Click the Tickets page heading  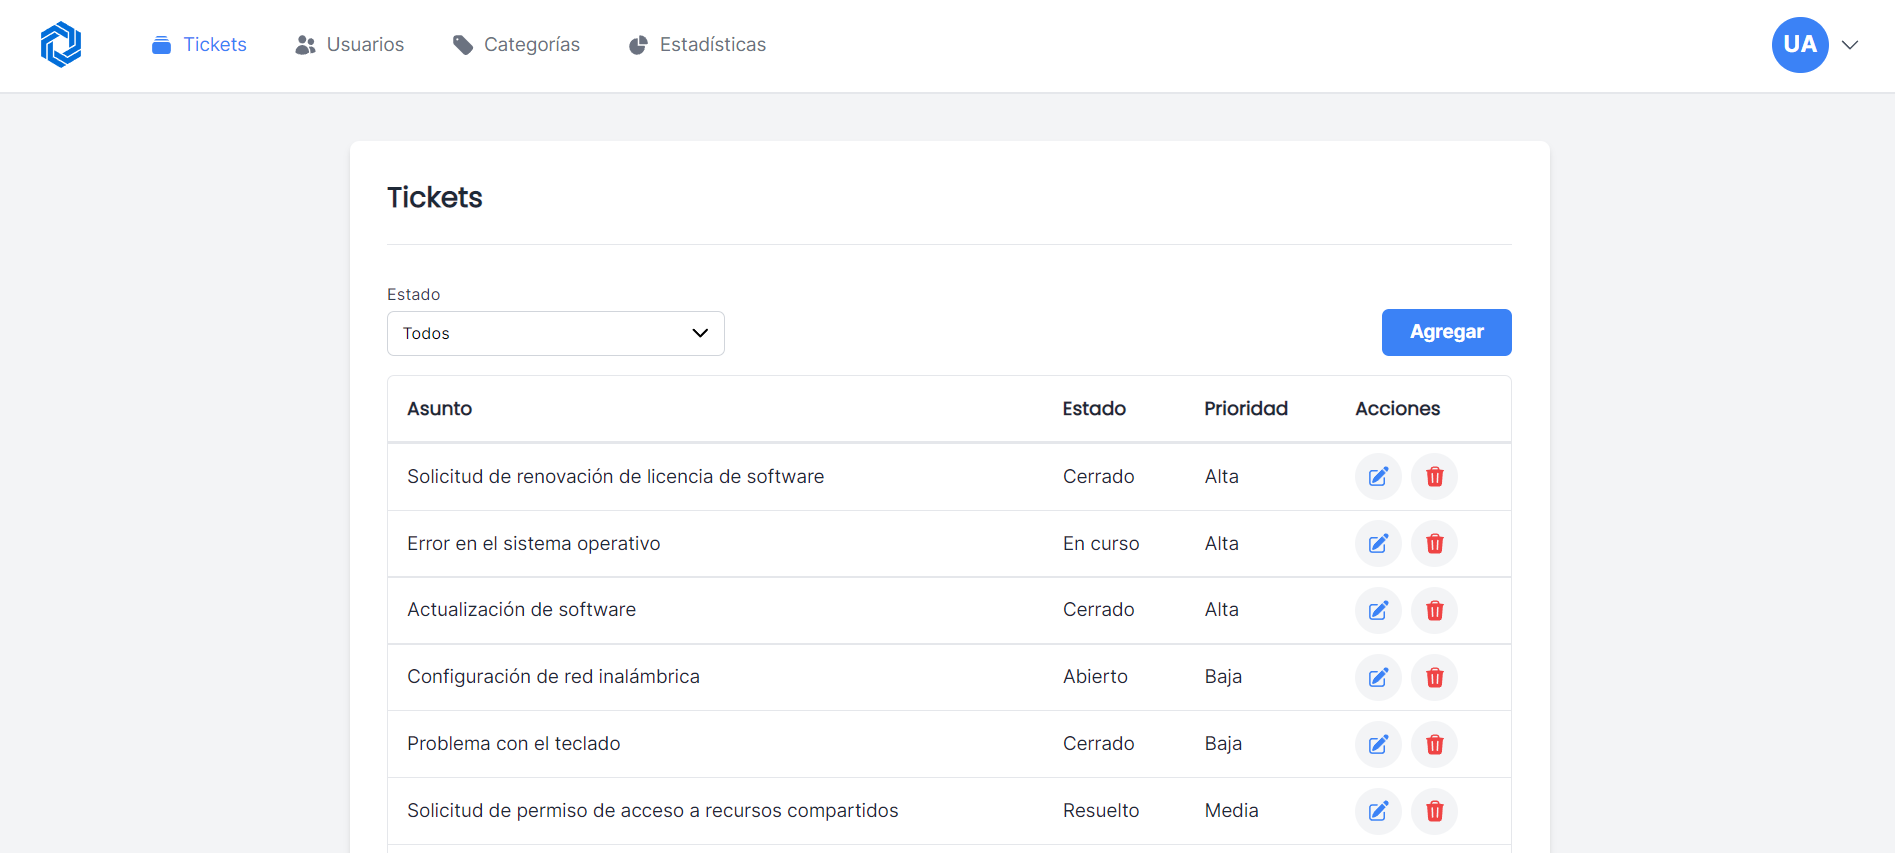pos(435,198)
